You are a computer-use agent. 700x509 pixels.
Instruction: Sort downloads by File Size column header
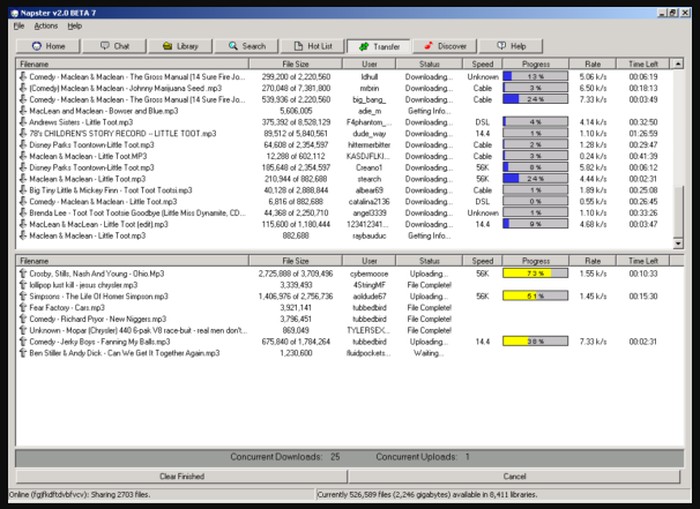click(296, 64)
